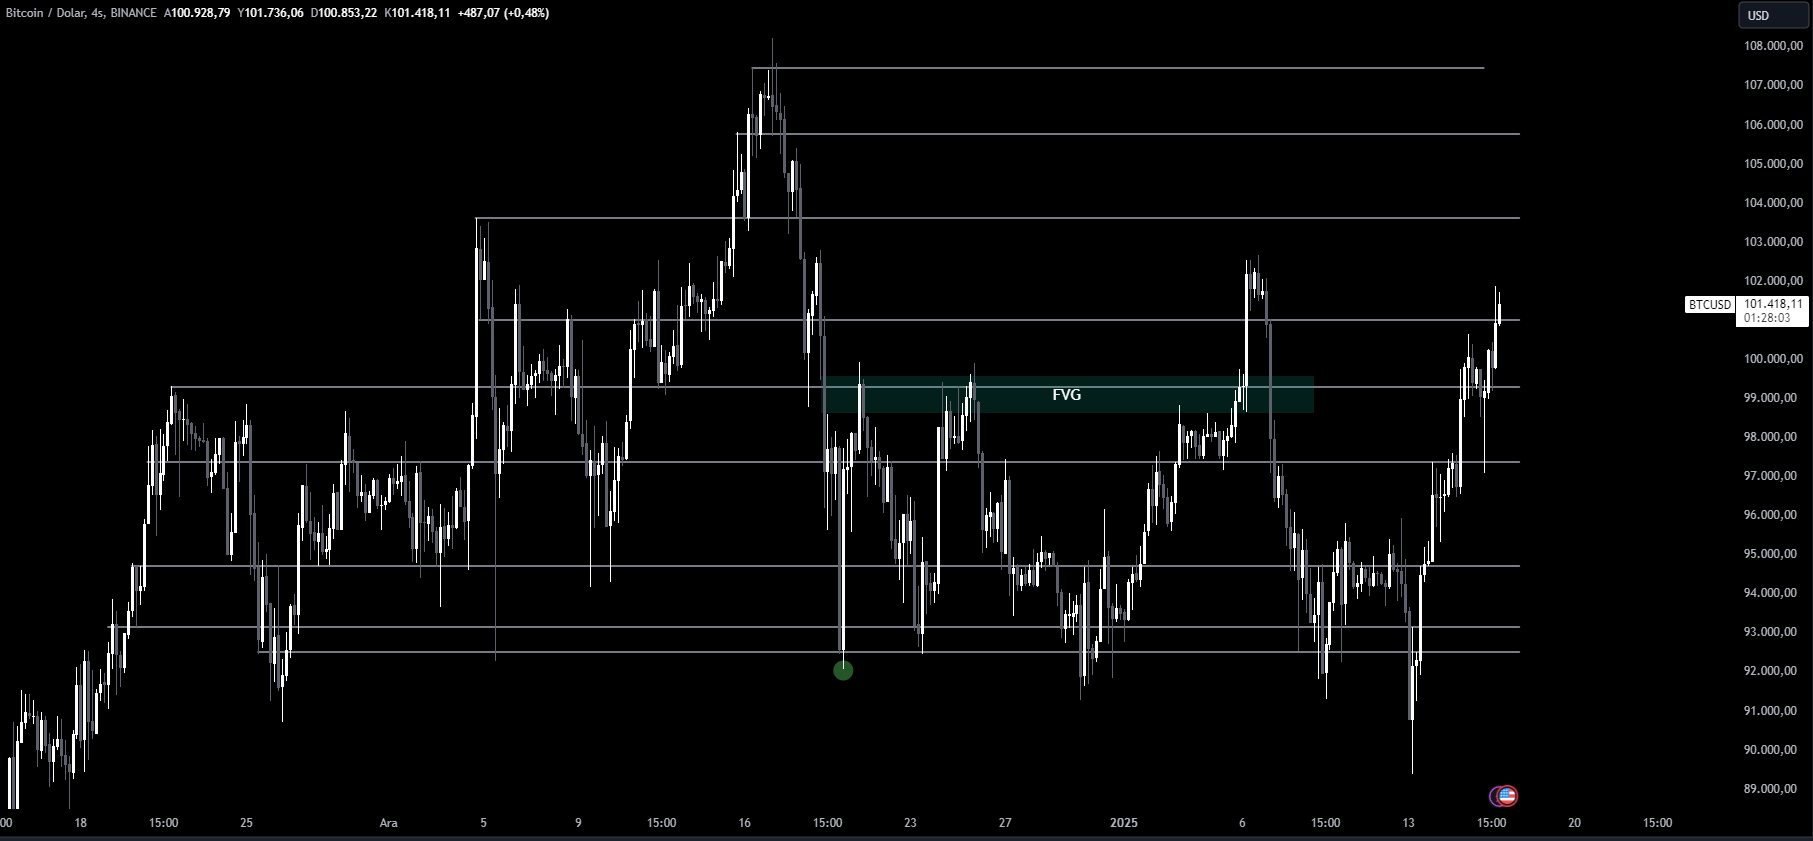
Task: Click the current price label 101.418,11
Action: click(1773, 304)
